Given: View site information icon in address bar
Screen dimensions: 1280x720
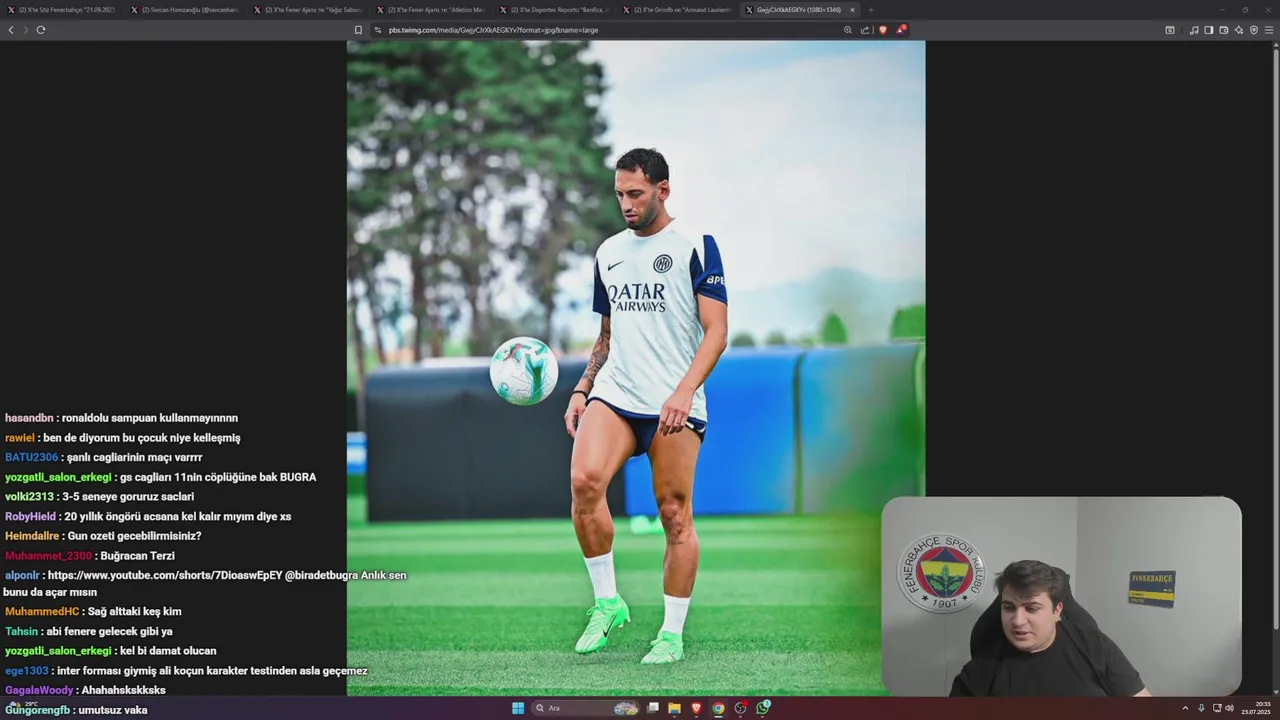Looking at the screenshot, I should pyautogui.click(x=378, y=30).
